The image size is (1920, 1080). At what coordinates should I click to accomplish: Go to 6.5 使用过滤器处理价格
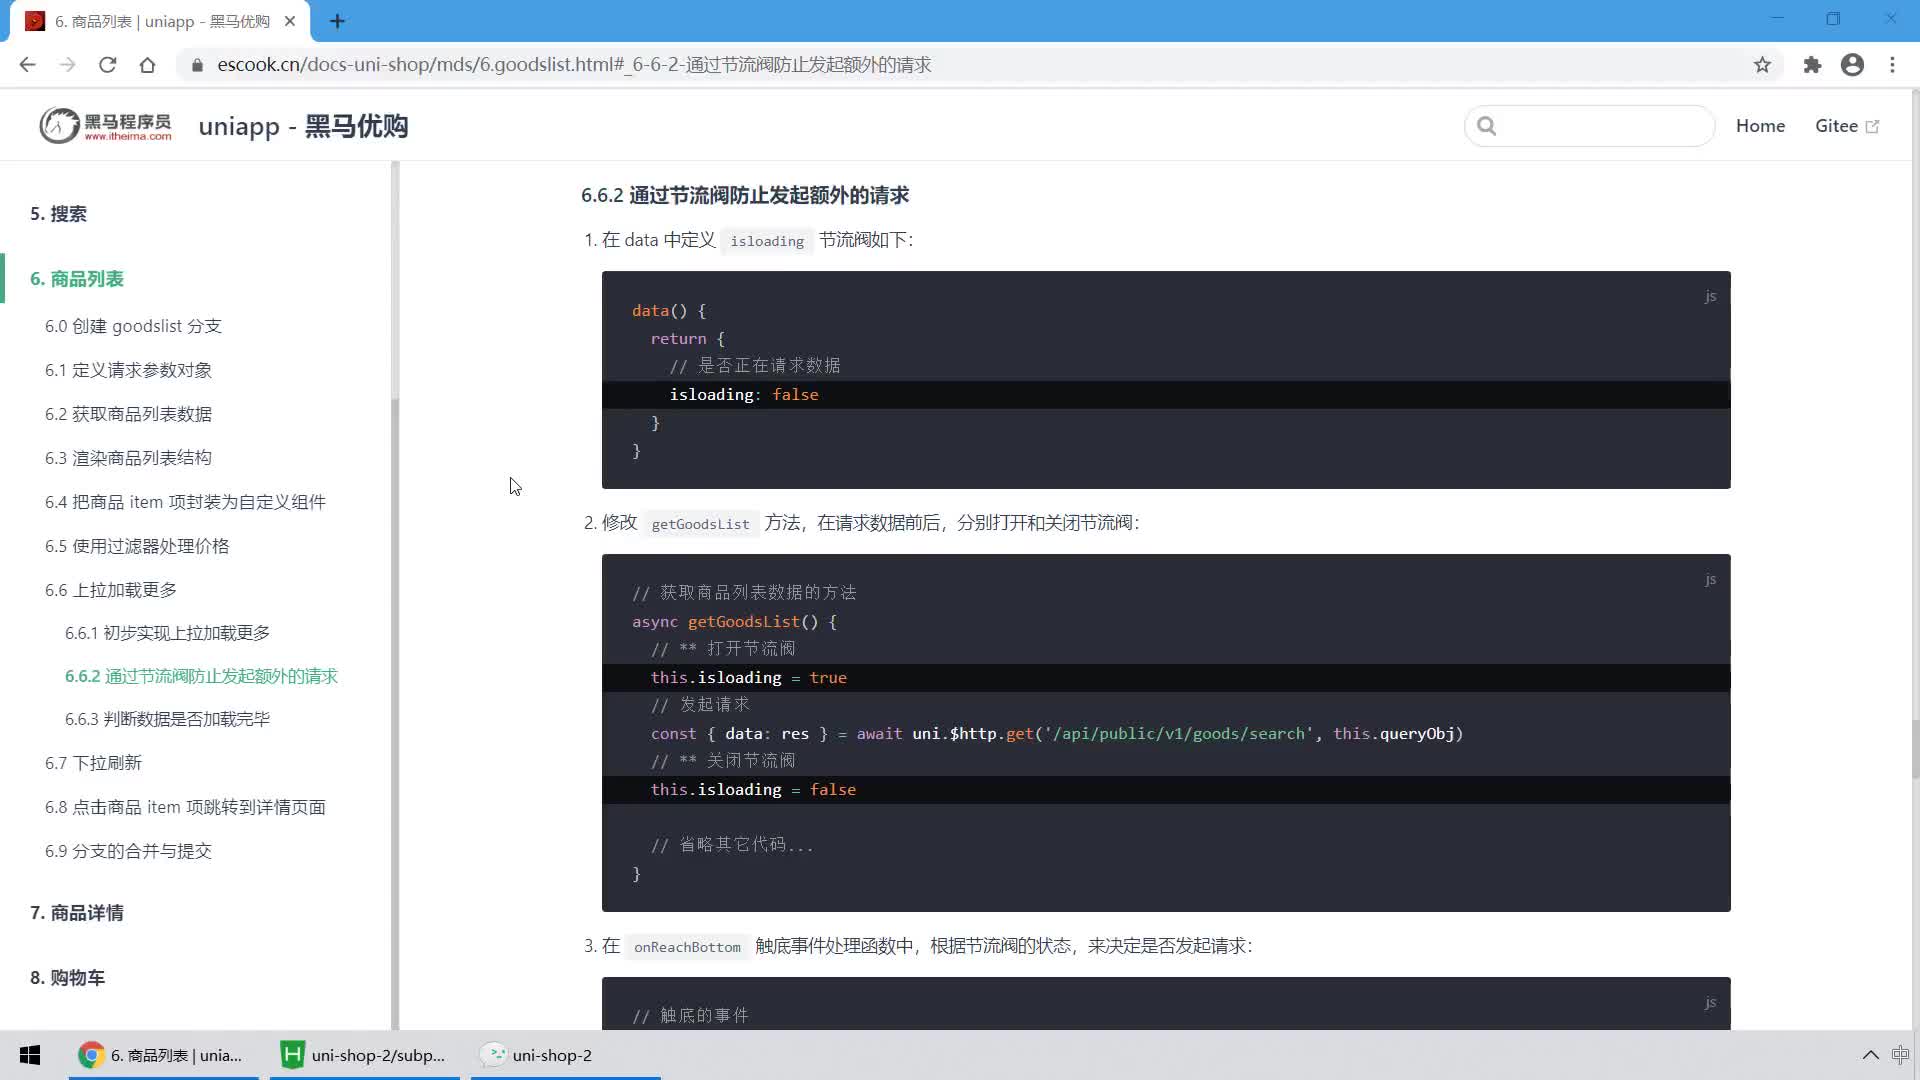tap(137, 546)
